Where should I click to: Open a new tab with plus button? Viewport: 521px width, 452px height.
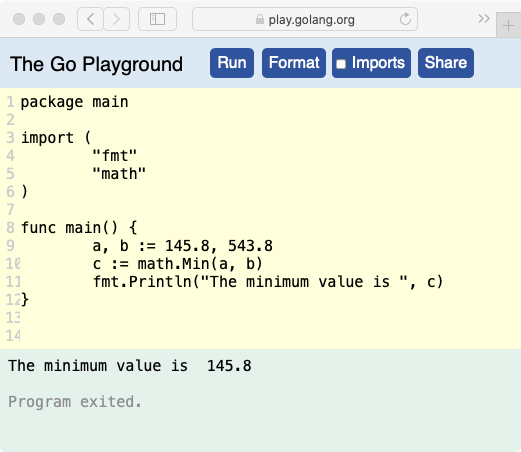tap(508, 26)
